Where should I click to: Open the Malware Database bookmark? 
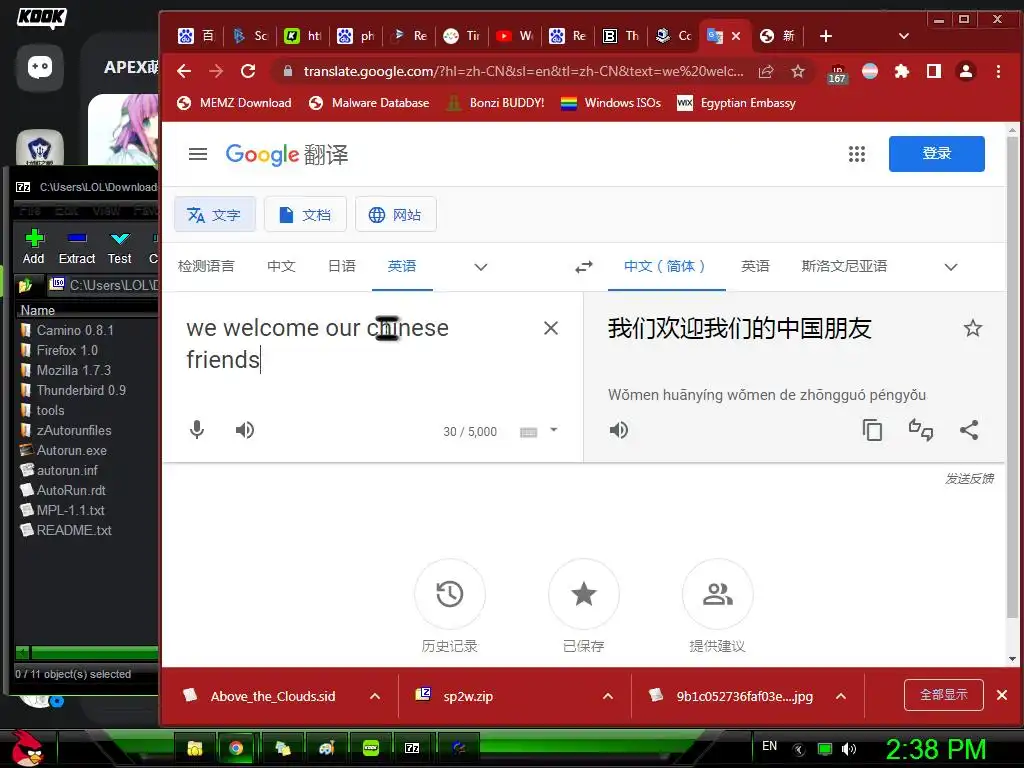[x=369, y=103]
